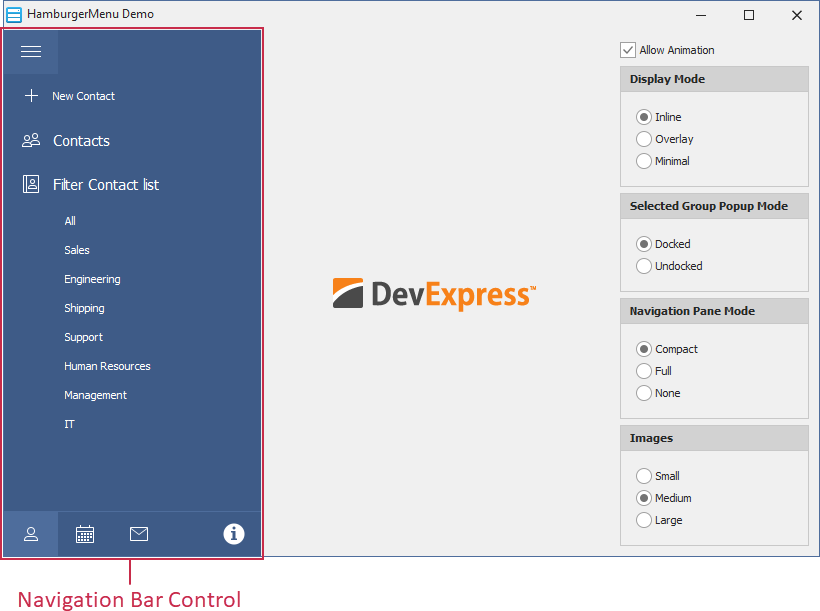Click the New Contact entry
This screenshot has height=611, width=820.
(x=83, y=95)
